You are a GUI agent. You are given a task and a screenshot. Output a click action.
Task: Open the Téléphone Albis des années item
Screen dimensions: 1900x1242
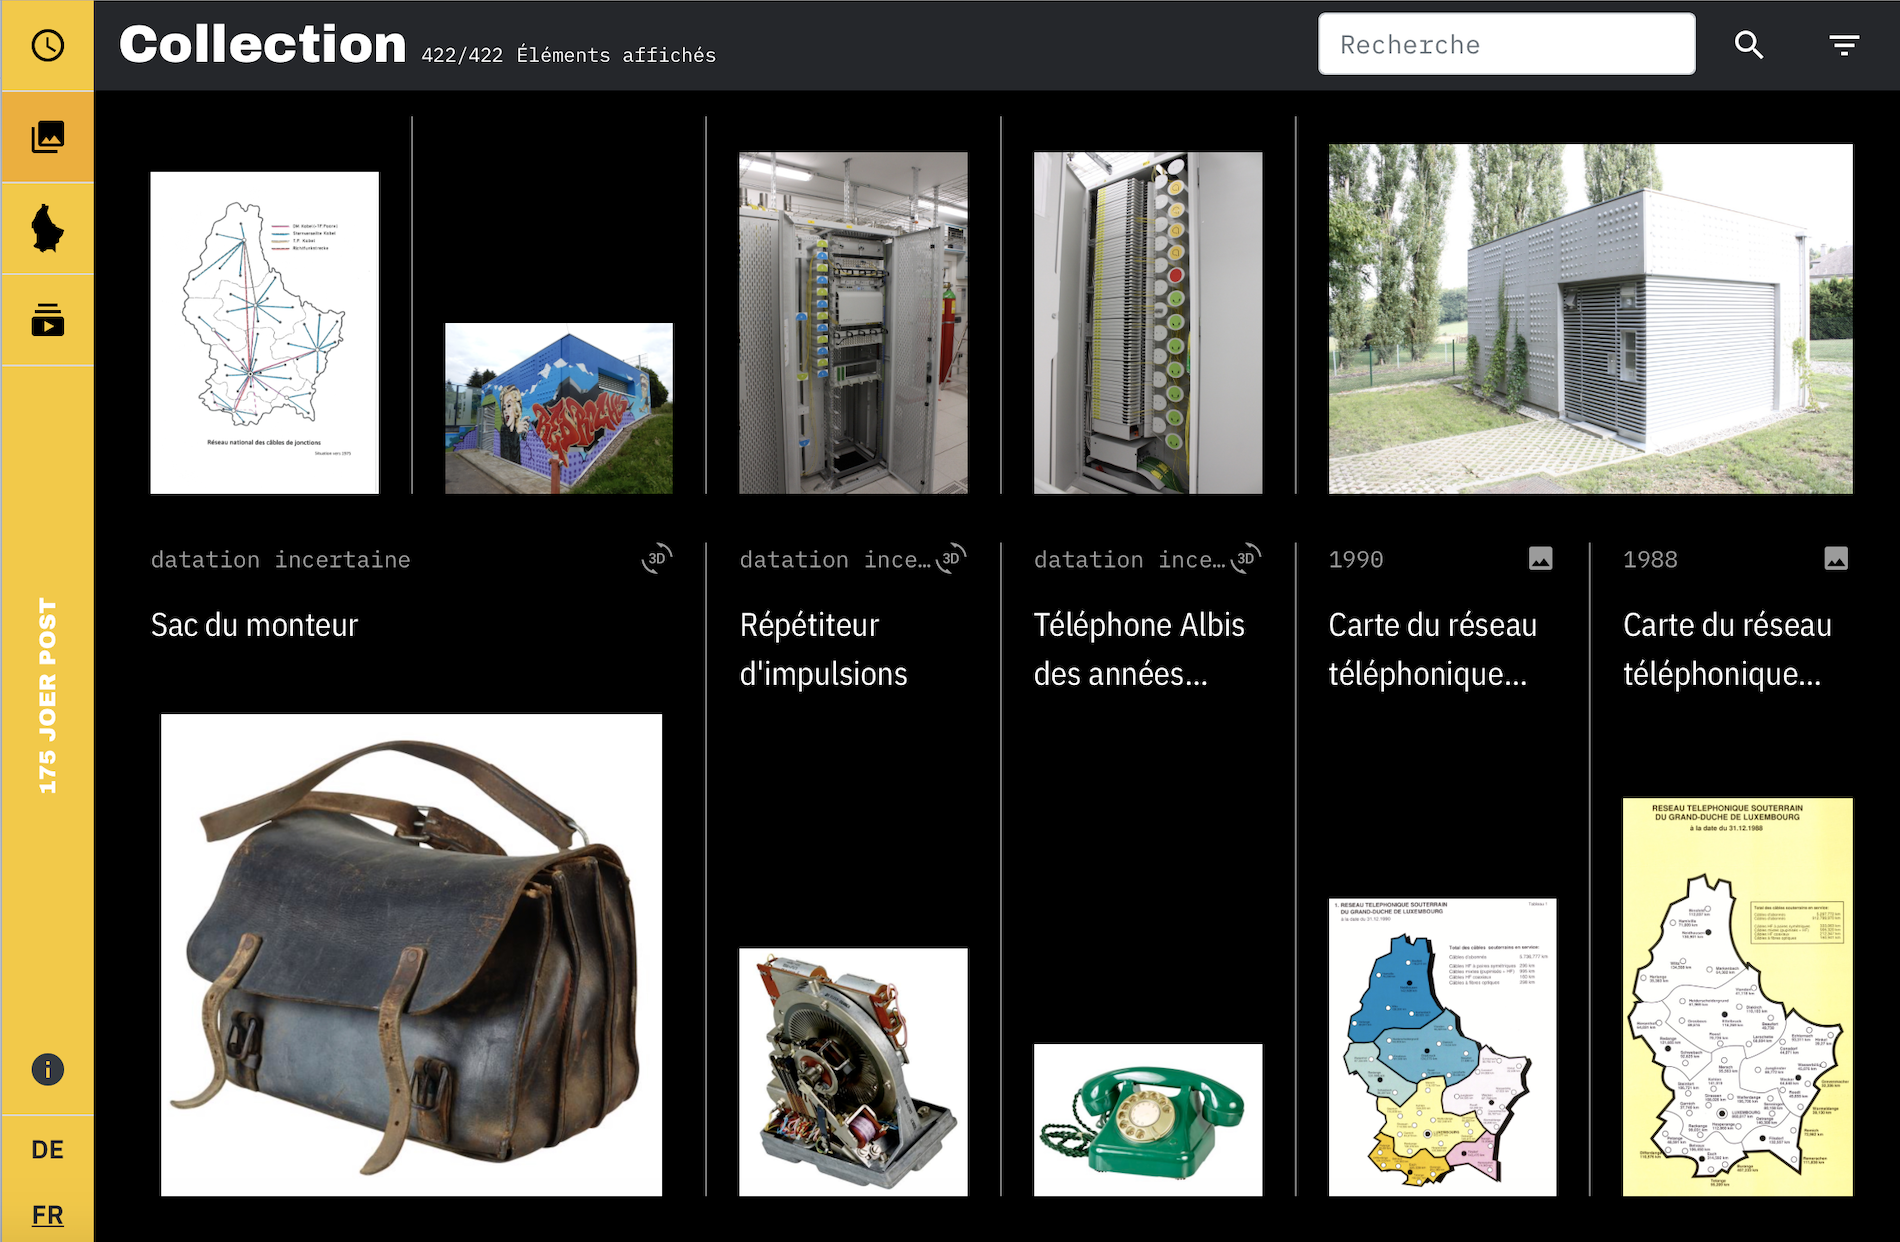(1139, 649)
